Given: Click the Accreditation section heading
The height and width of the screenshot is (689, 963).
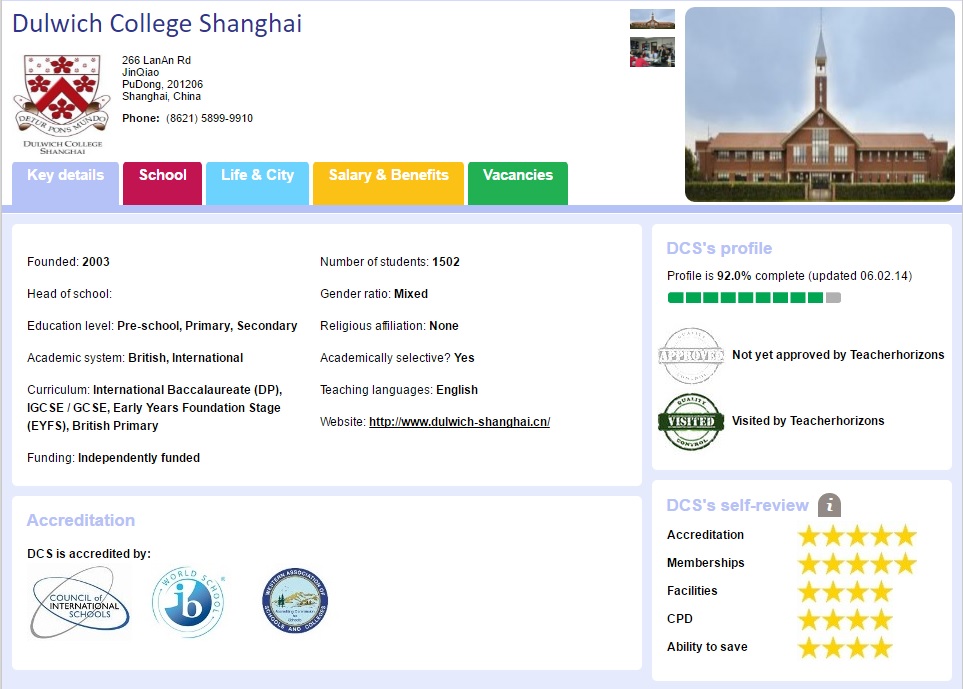Looking at the screenshot, I should tap(81, 521).
